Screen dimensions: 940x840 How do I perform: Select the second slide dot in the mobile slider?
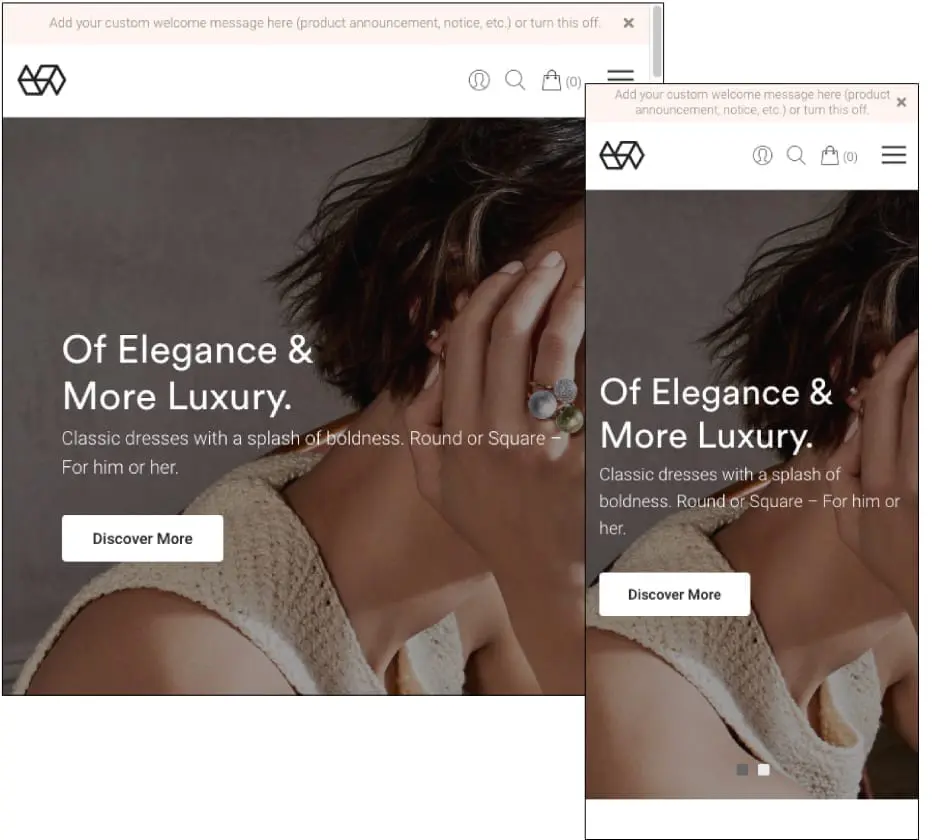pyautogui.click(x=763, y=770)
